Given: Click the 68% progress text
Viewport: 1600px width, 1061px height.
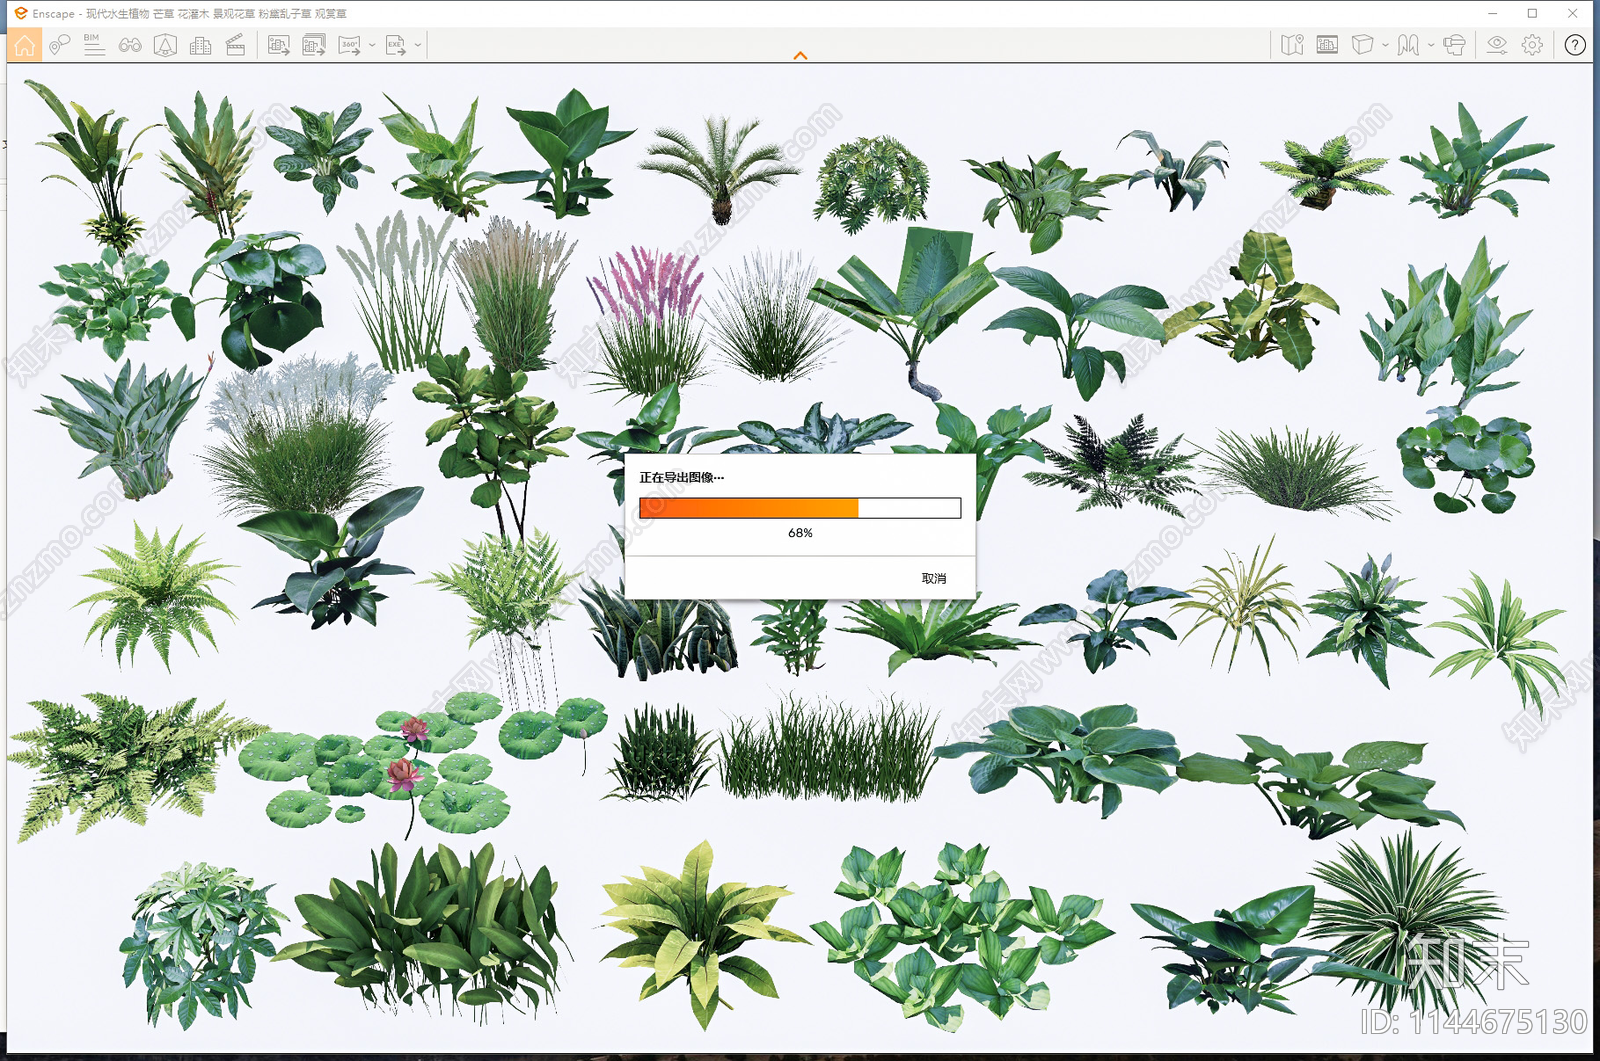Looking at the screenshot, I should coord(800,533).
